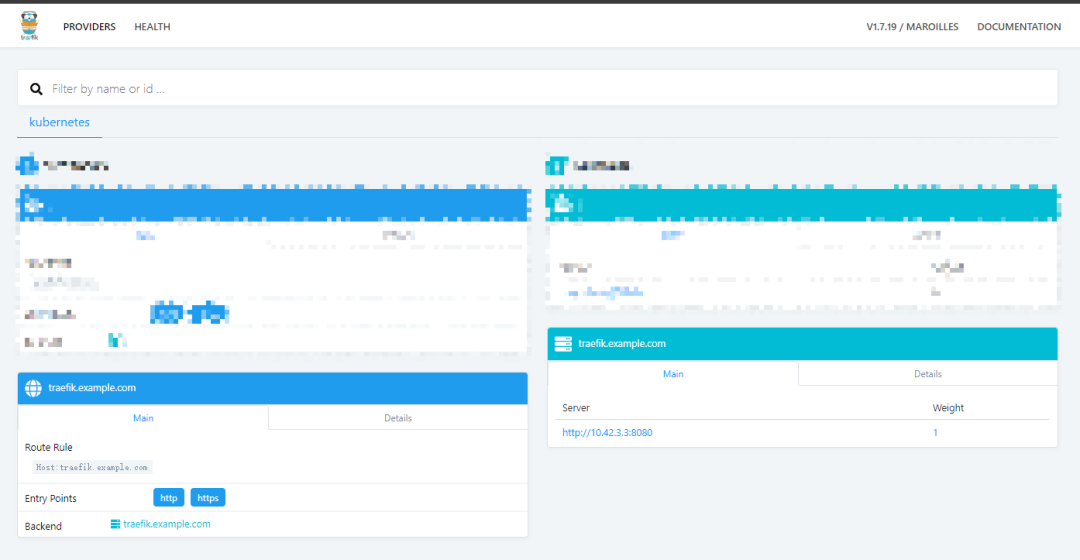
Task: Open the Health page
Action: coord(152,27)
